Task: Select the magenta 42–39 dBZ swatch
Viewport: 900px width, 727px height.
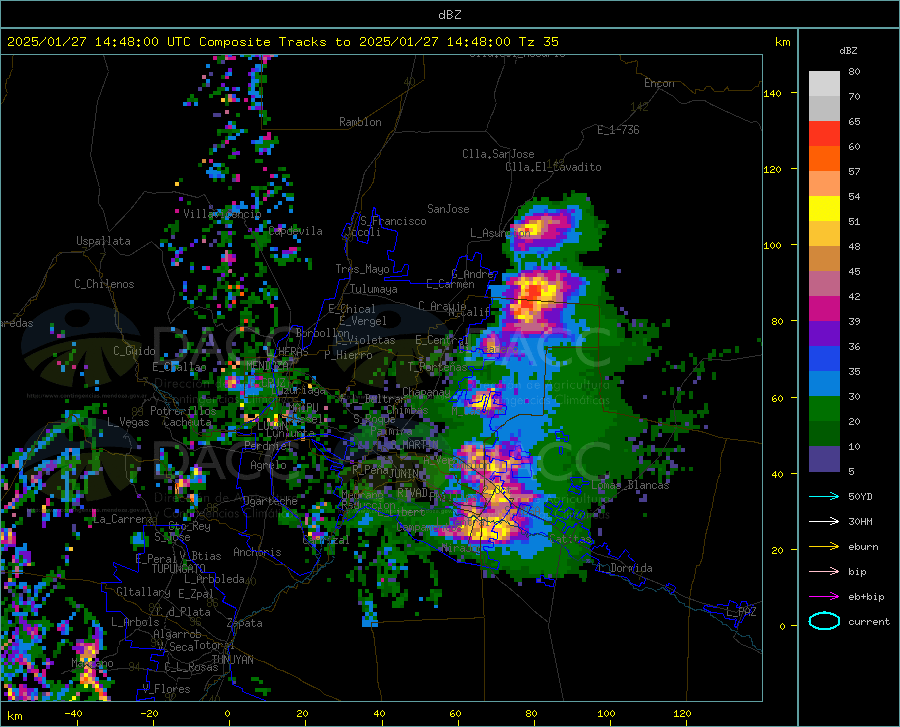Action: [824, 309]
